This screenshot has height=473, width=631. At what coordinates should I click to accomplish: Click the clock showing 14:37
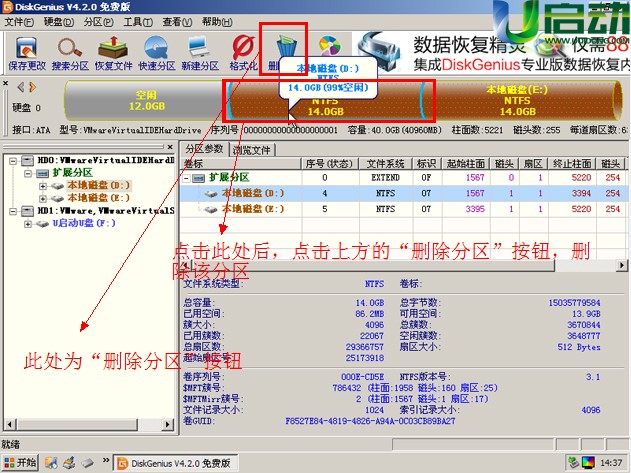click(611, 463)
